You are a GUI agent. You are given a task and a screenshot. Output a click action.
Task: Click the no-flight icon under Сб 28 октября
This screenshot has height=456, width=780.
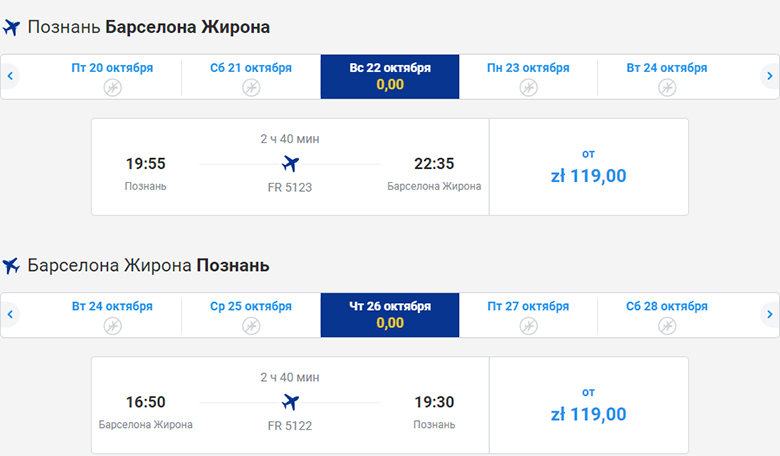pos(667,325)
